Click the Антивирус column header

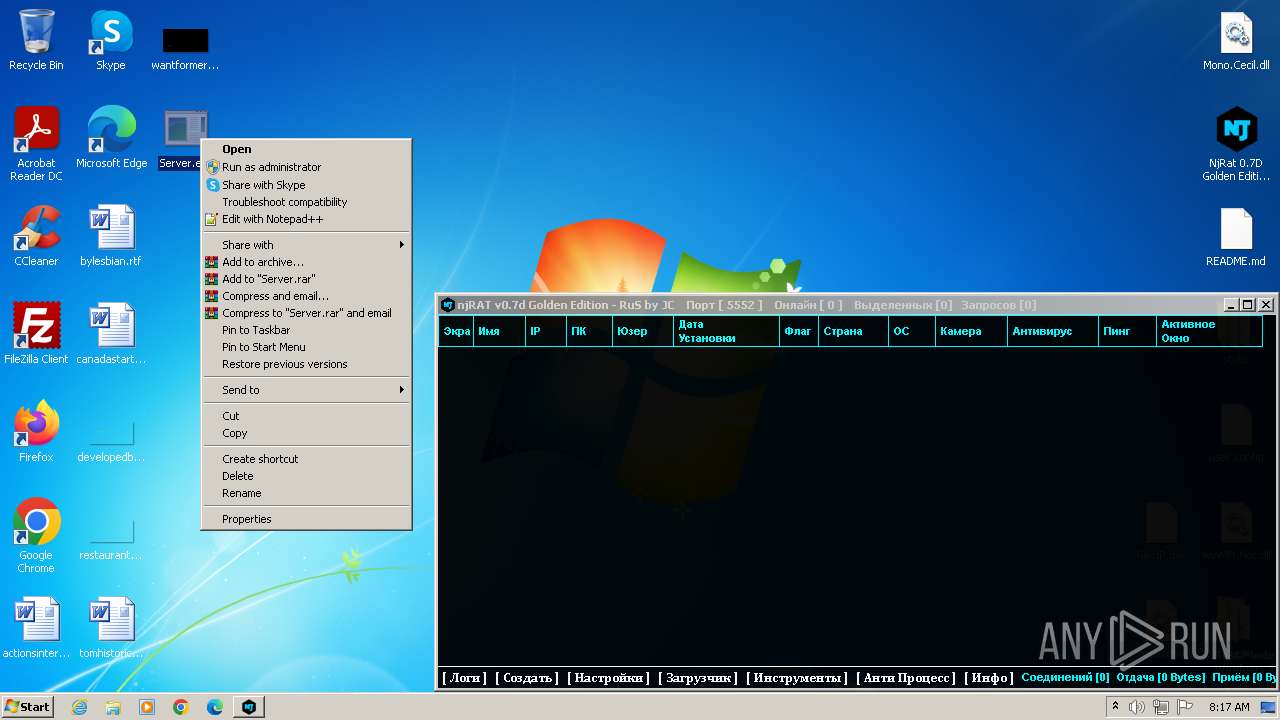[1053, 331]
